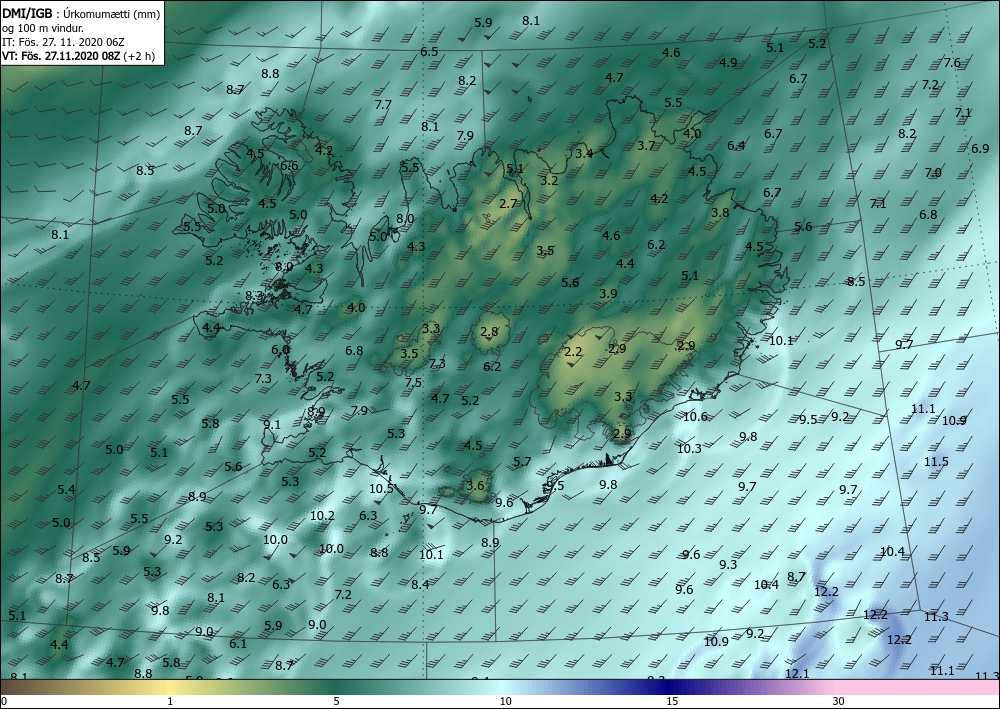Click the map value '6.6'
1000x709 pixels.
(289, 166)
